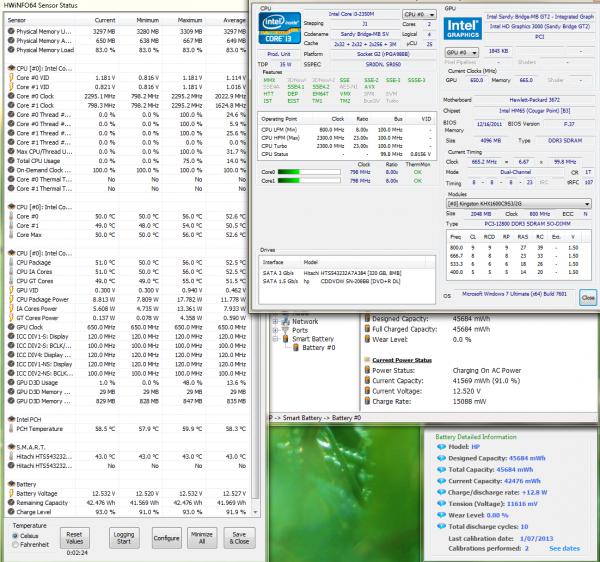Image resolution: width=600 pixels, height=562 pixels.
Task: Open the CPU #0 selector dropdown
Action: coord(419,15)
